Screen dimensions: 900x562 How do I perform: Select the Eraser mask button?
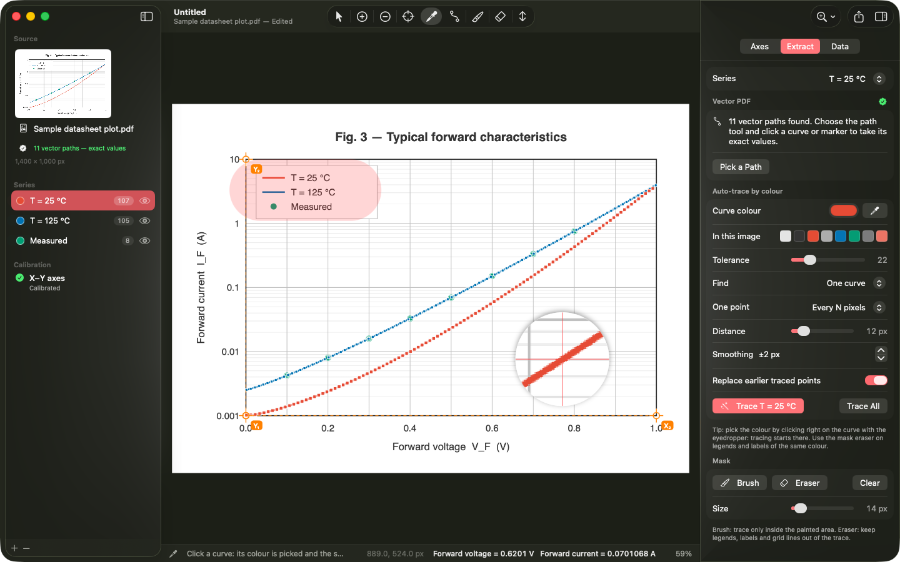coord(800,483)
